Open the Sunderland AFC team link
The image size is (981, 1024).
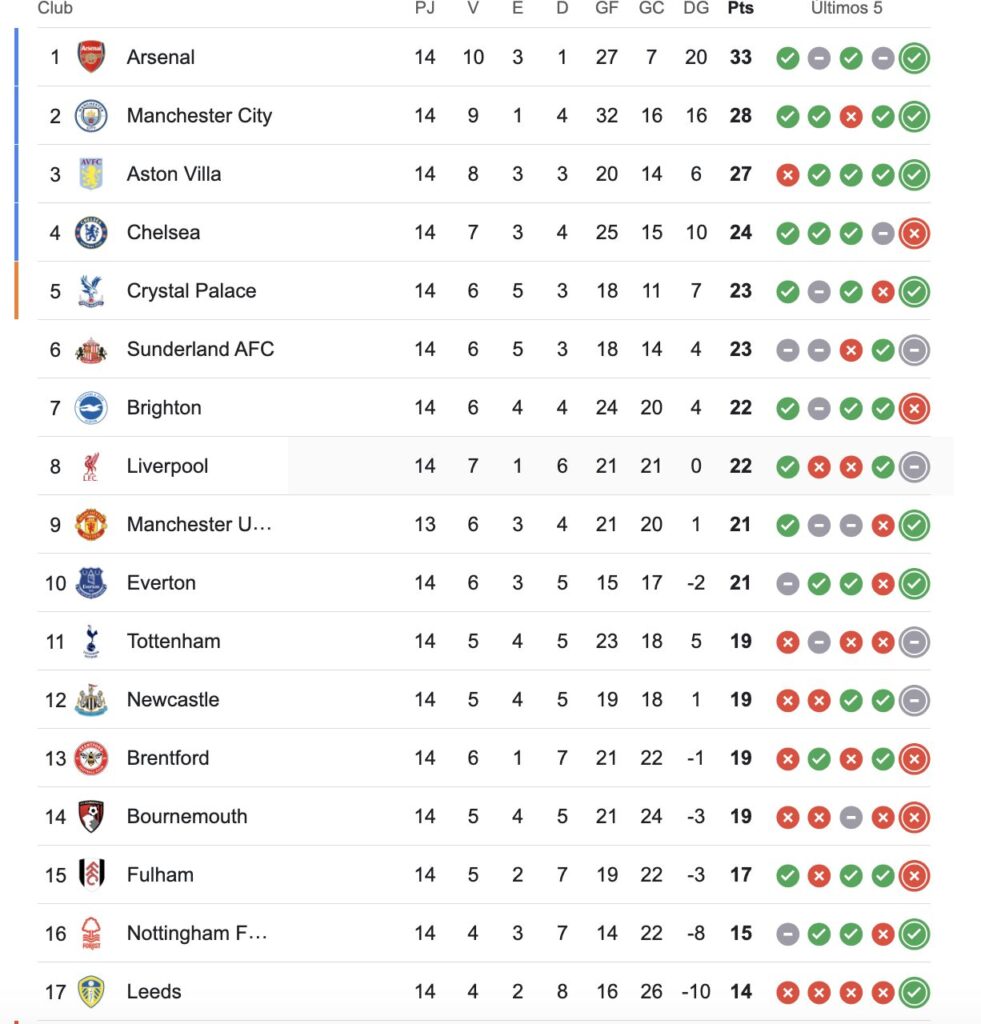(x=200, y=349)
